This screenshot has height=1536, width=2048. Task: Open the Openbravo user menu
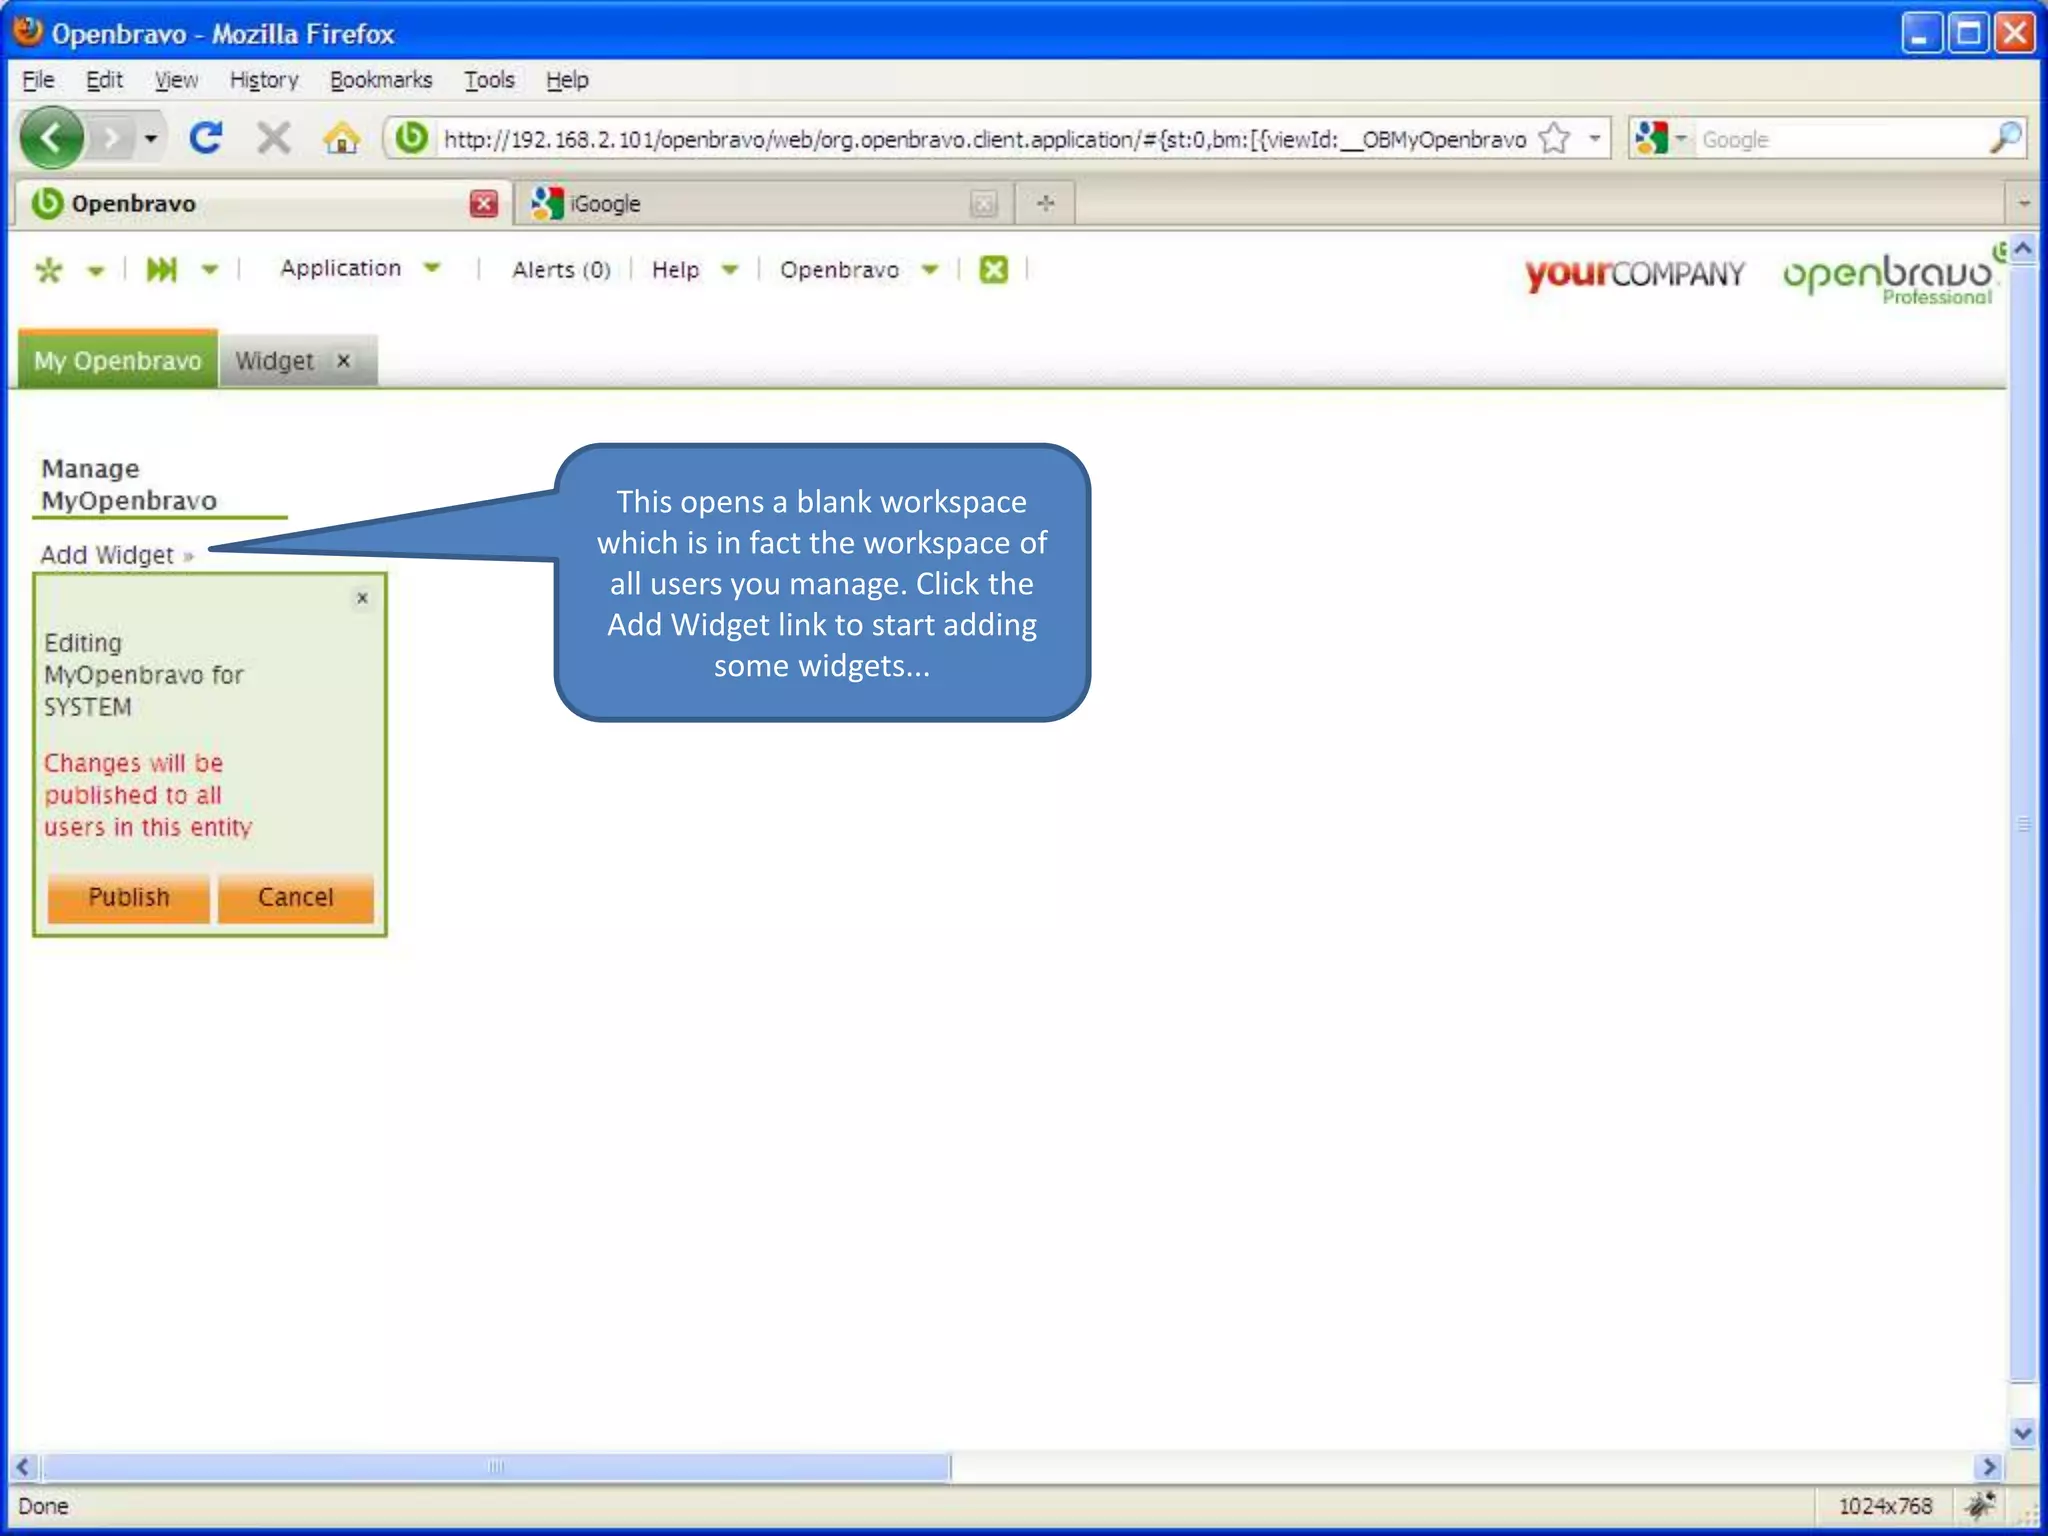[839, 270]
